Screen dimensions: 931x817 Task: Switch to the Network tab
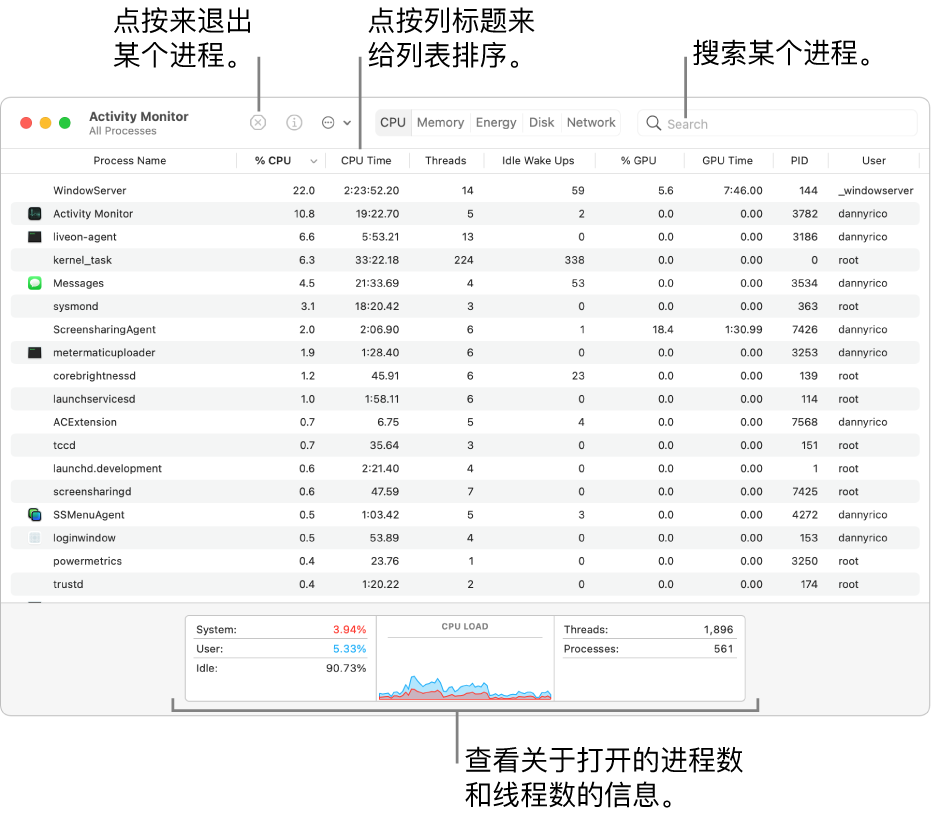pos(591,122)
